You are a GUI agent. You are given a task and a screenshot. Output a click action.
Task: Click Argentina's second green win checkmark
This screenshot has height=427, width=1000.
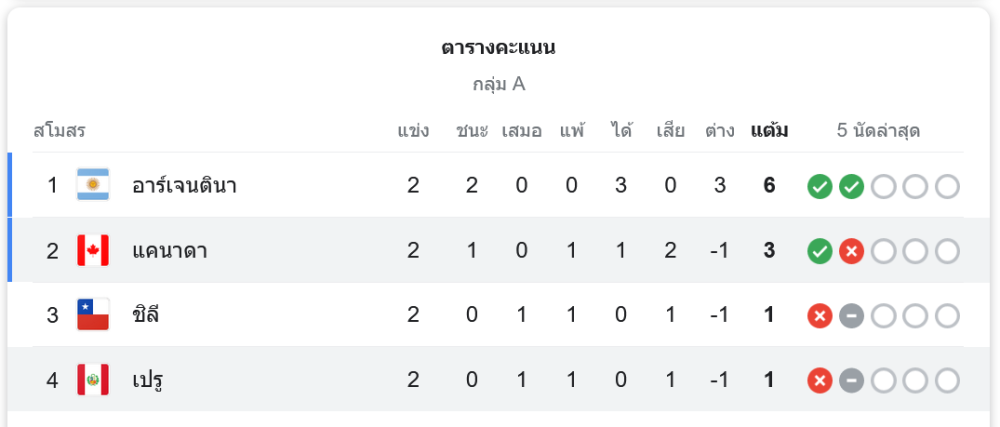(x=851, y=186)
